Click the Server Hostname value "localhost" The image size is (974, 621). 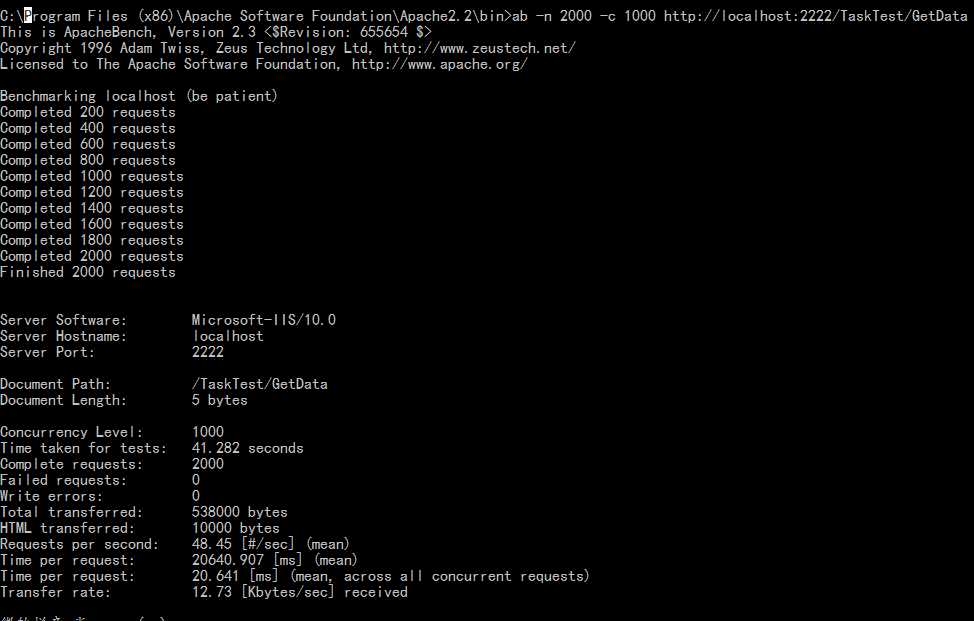[x=228, y=336]
